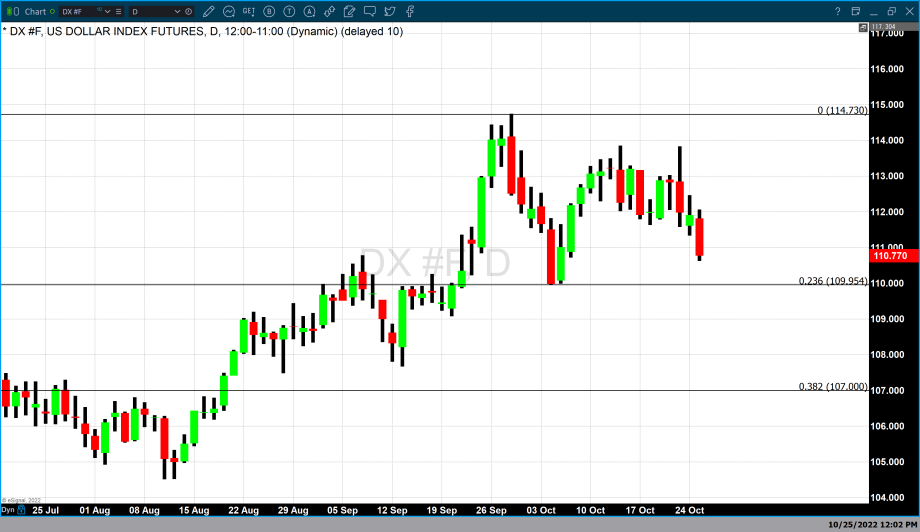Open the help question mark
Screen dimensions: 920x532
[x=838, y=11]
